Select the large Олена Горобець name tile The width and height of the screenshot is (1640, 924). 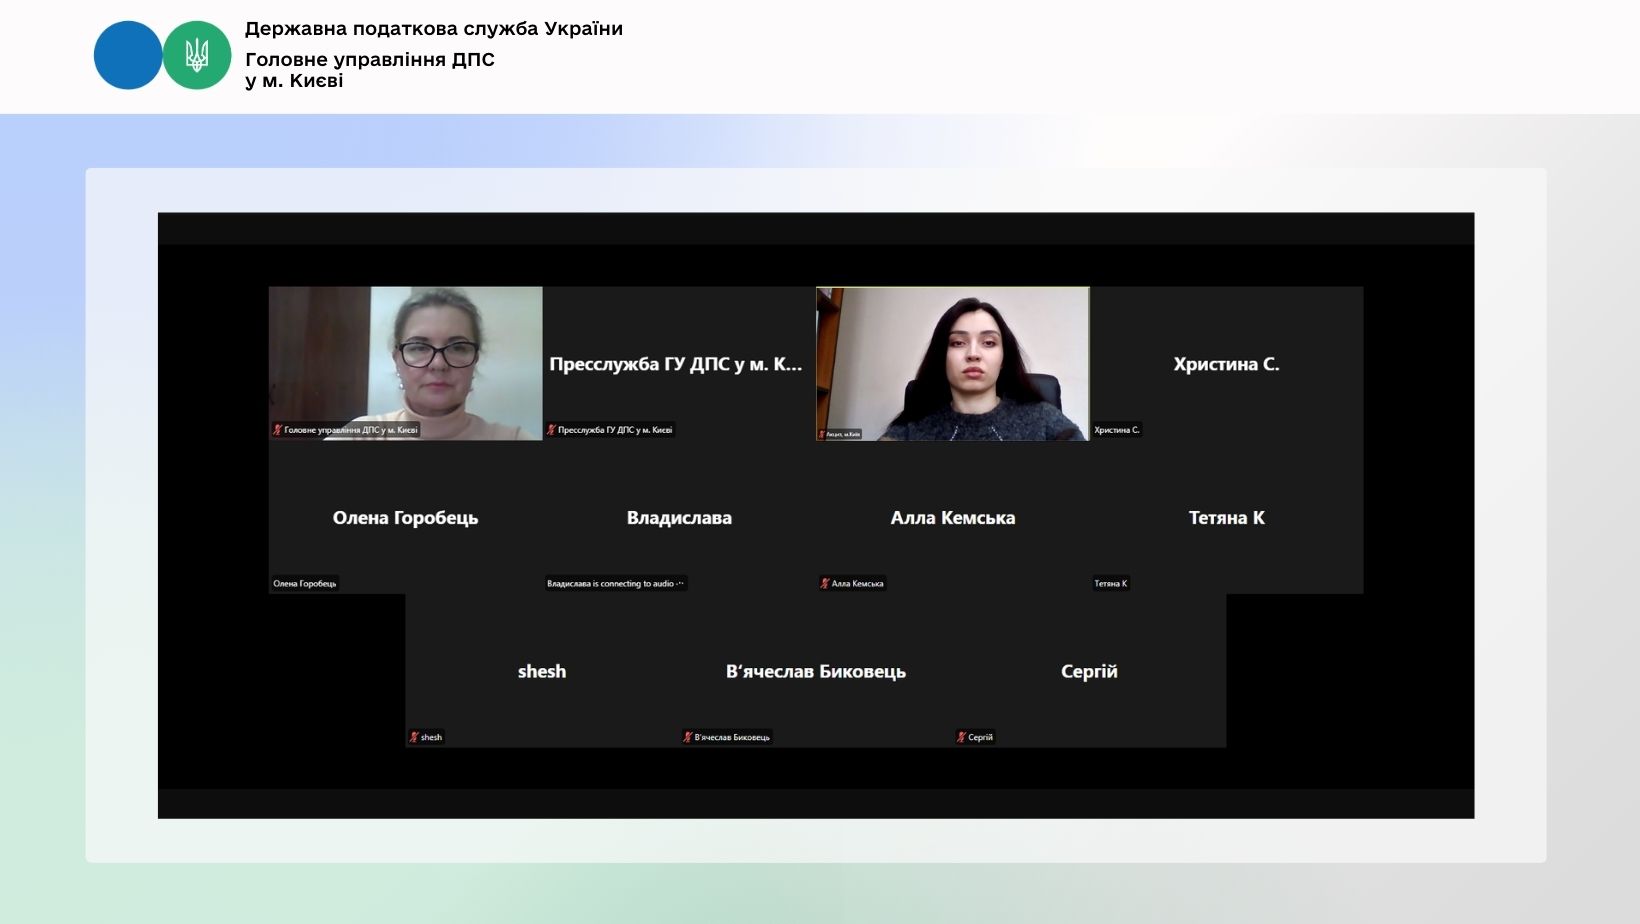click(405, 517)
